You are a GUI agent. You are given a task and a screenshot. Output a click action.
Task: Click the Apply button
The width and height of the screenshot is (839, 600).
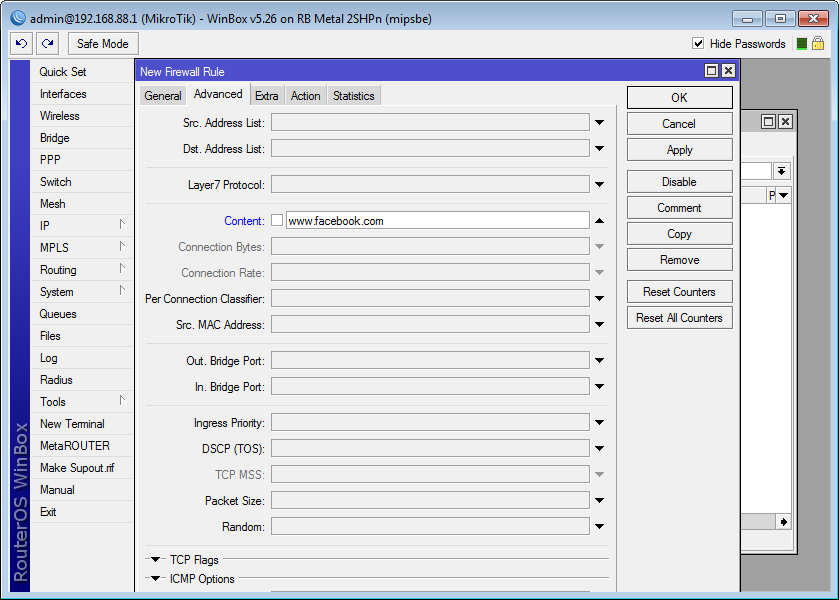(x=680, y=150)
